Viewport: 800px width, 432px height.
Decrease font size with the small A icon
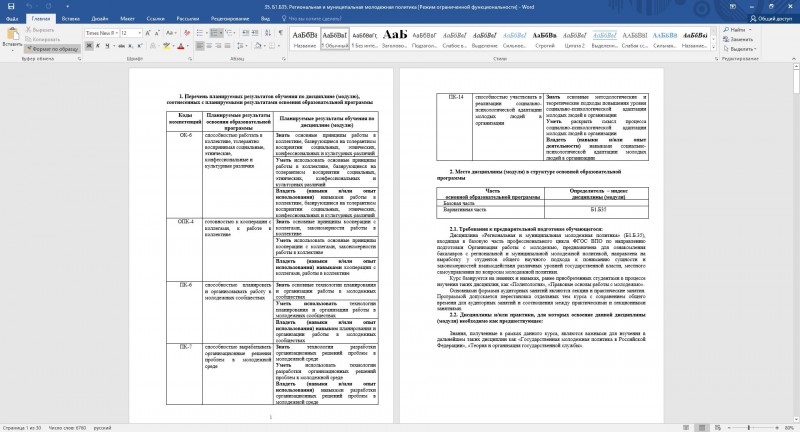(x=157, y=33)
